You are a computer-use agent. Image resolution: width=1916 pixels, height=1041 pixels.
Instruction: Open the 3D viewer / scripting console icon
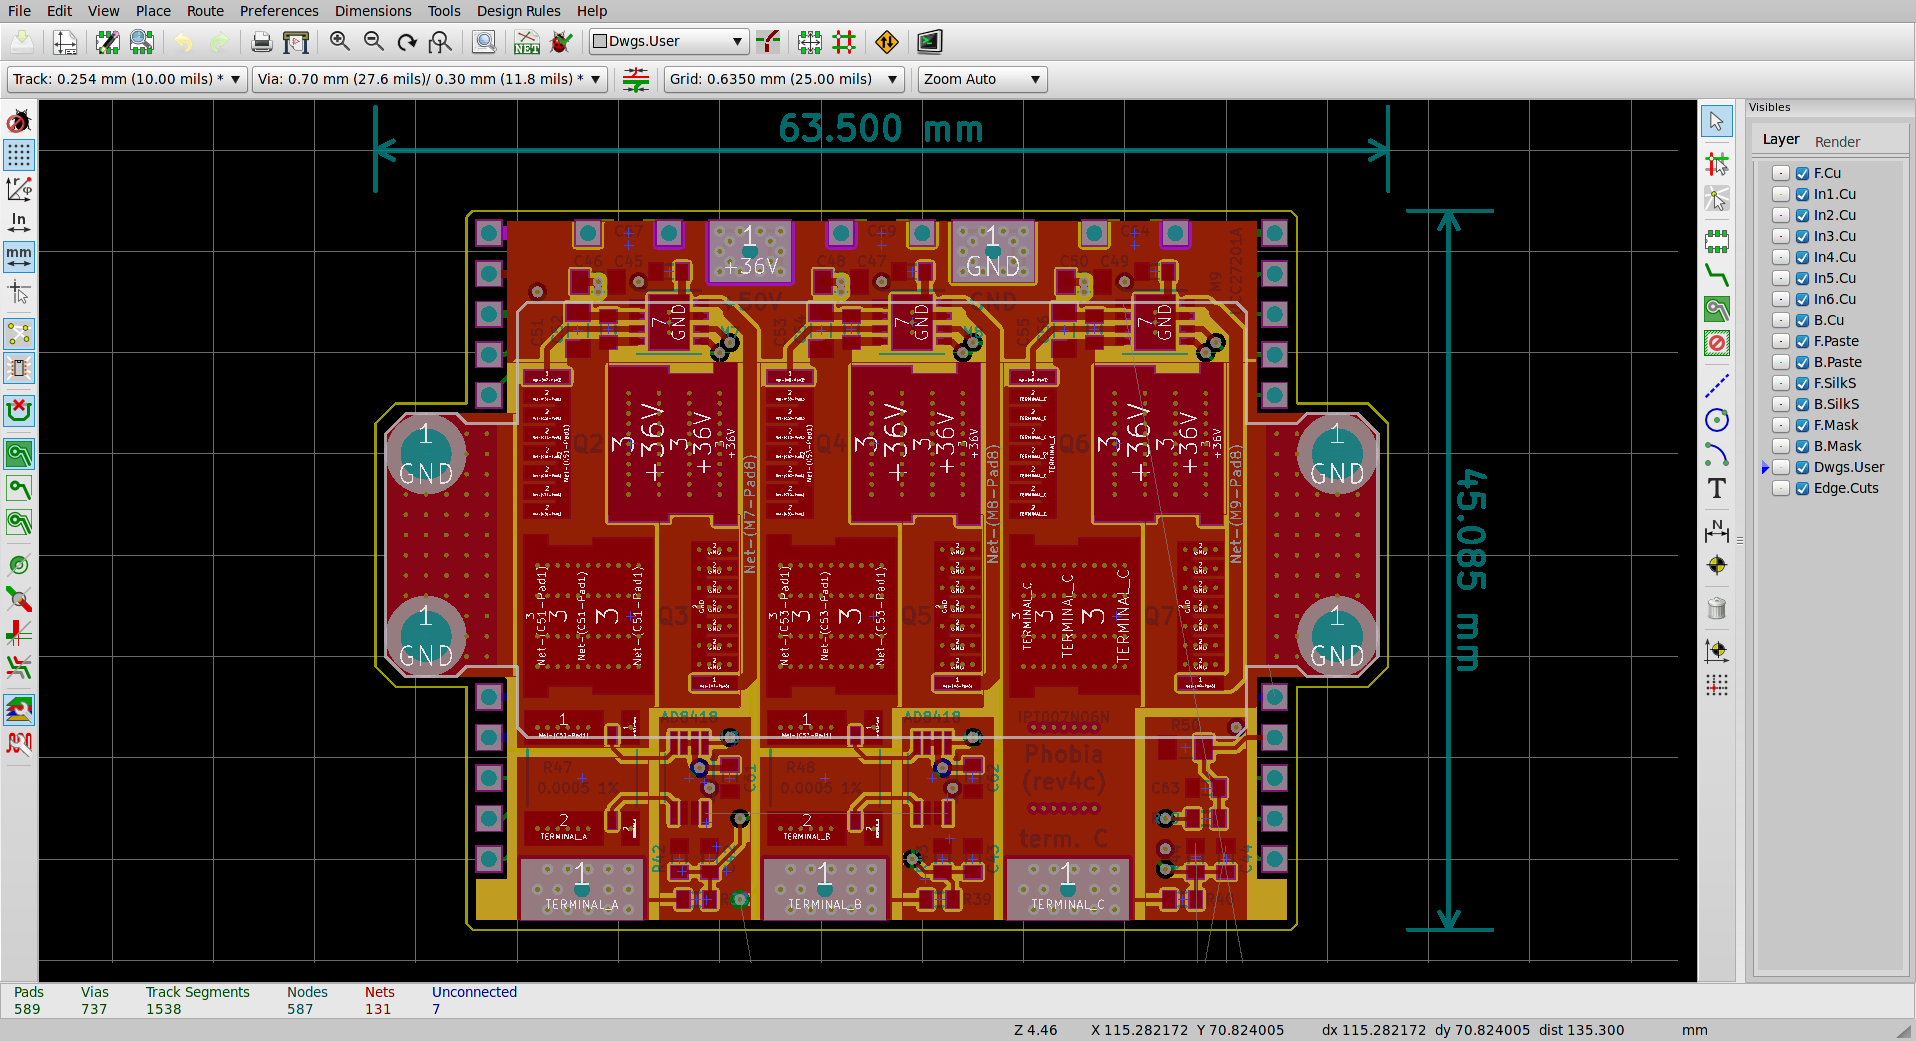(929, 42)
